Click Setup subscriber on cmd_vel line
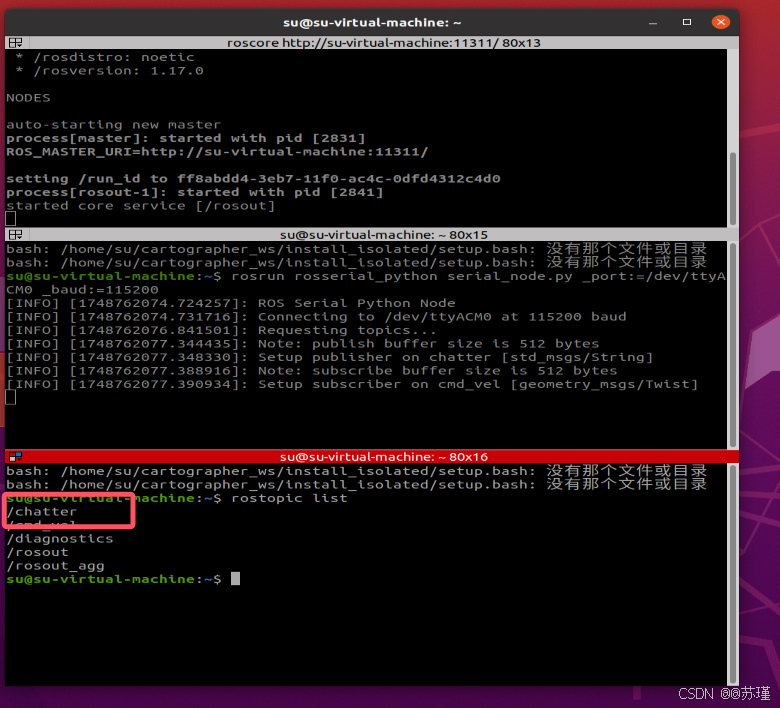Viewport: 780px width, 708px height. 352,384
